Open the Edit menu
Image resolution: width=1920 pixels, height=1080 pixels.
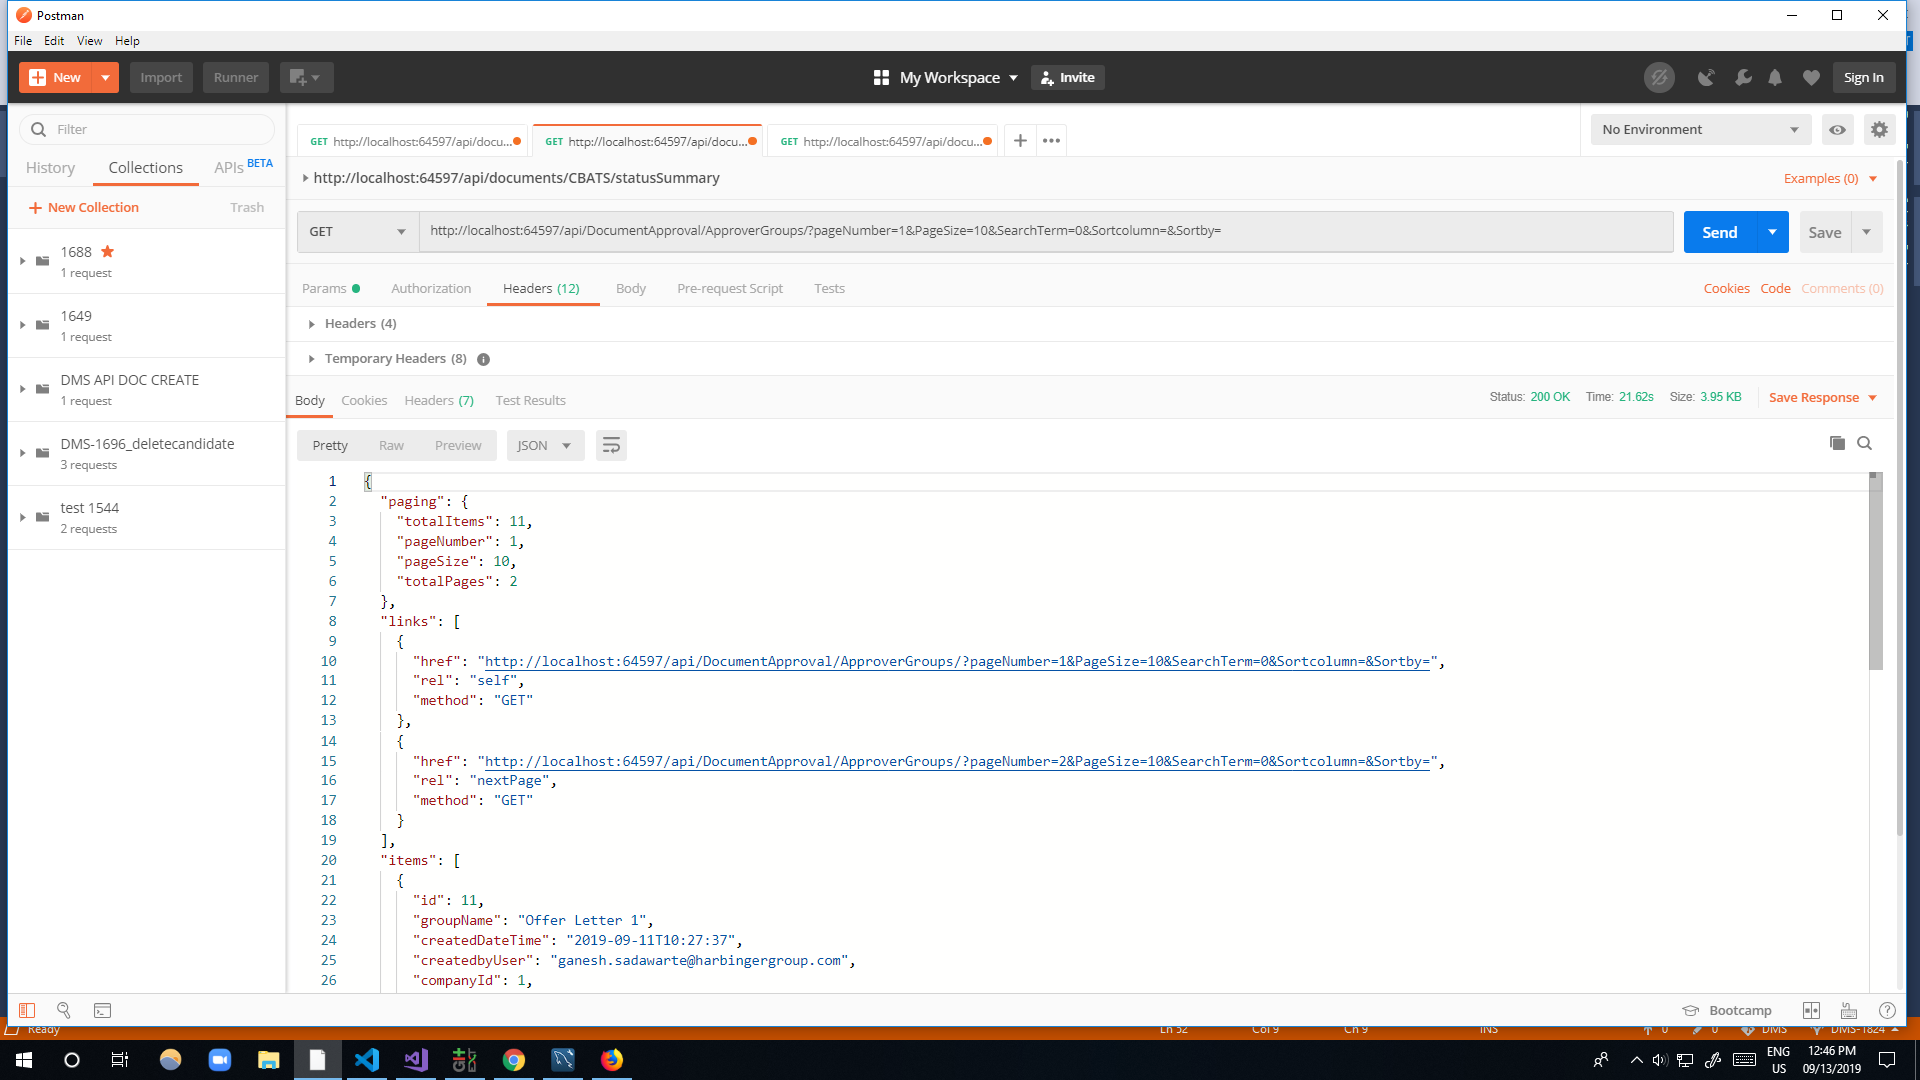point(54,41)
